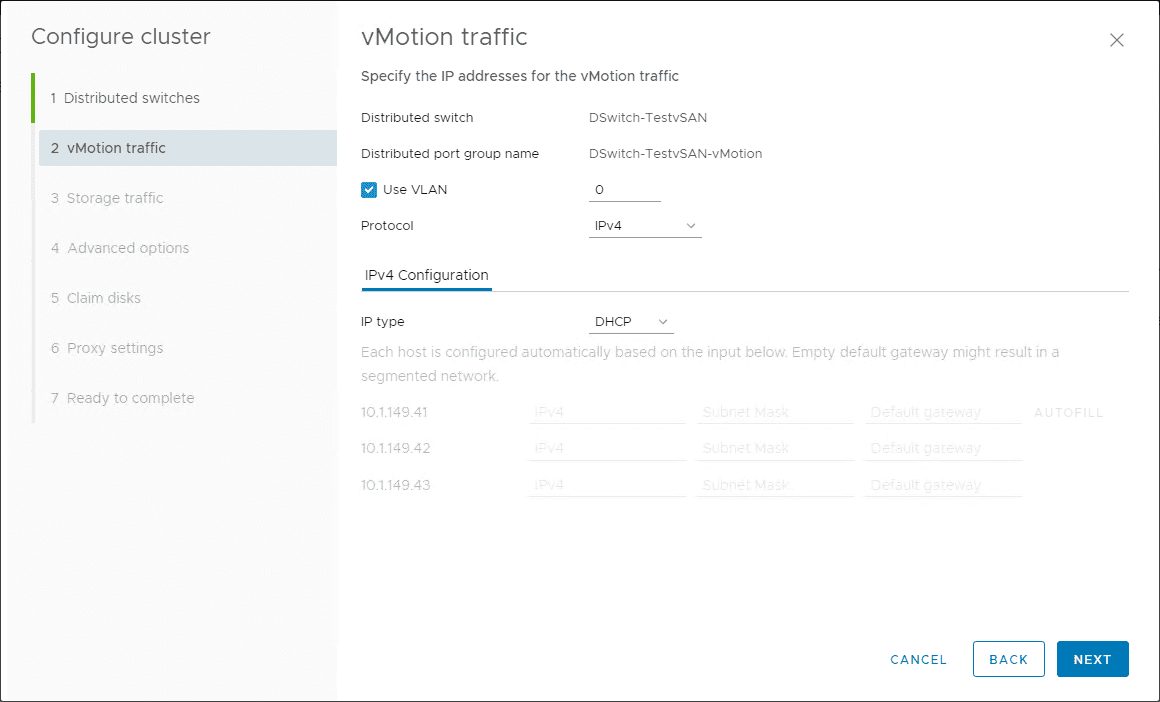Viewport: 1160px width, 702px height.
Task: Select step 2 vMotion traffic
Action: pyautogui.click(x=116, y=148)
